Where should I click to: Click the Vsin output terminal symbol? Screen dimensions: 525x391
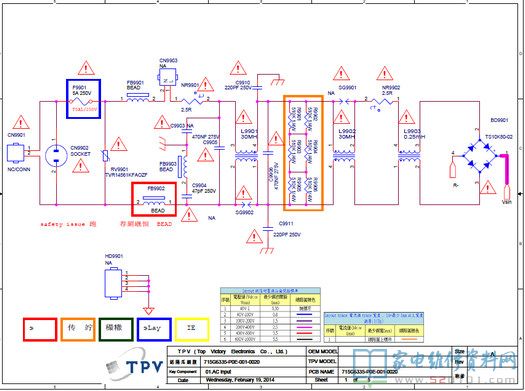[x=507, y=192]
